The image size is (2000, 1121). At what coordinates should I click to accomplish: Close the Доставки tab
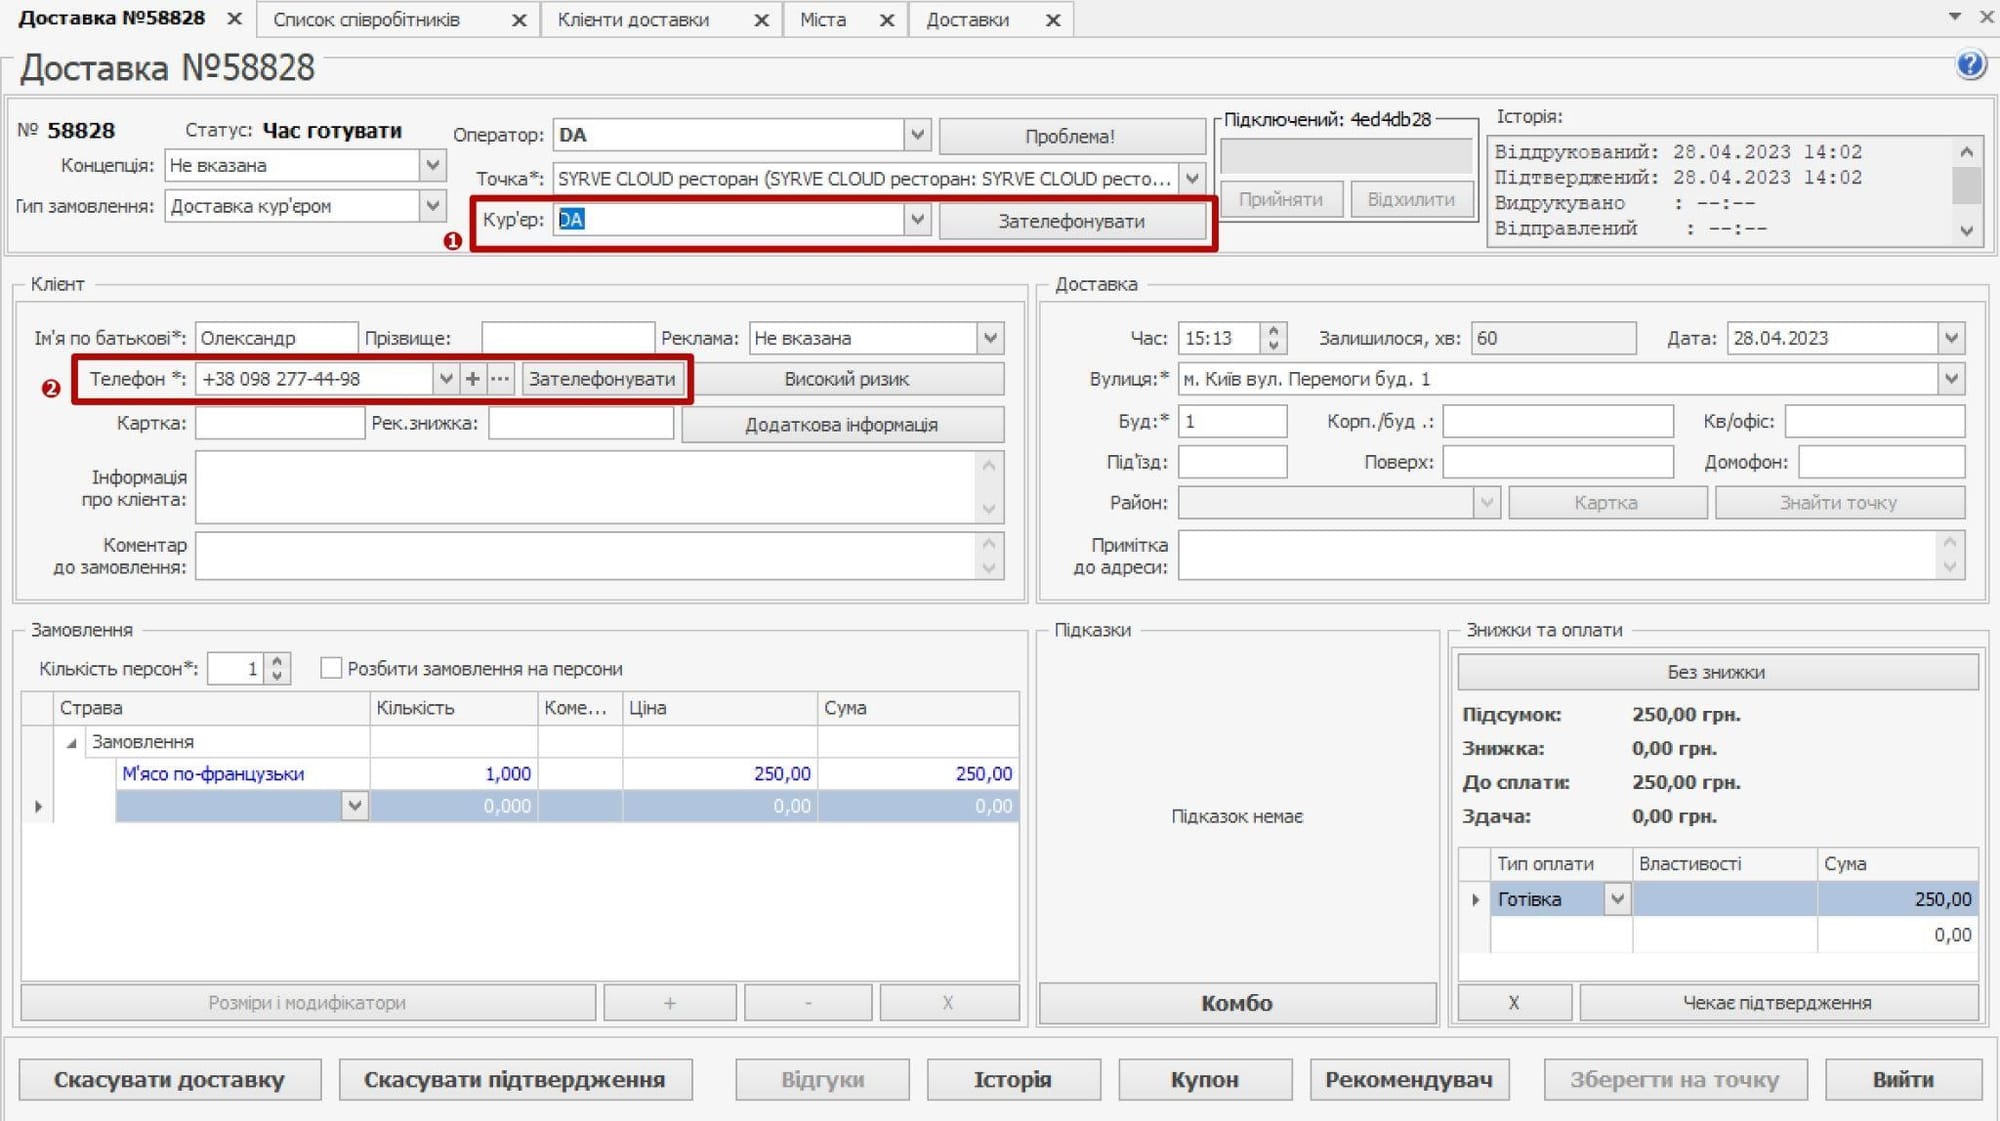tap(1052, 20)
